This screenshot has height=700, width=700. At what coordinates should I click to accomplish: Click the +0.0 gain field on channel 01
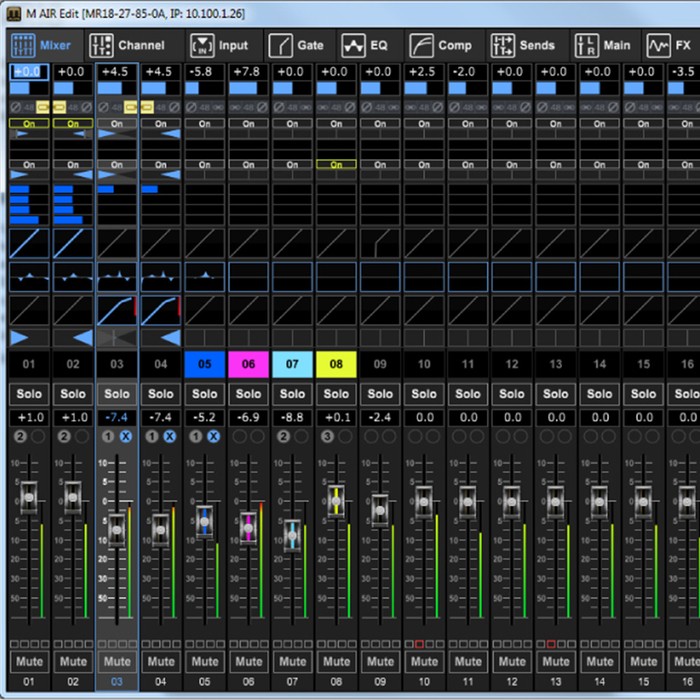(29, 72)
